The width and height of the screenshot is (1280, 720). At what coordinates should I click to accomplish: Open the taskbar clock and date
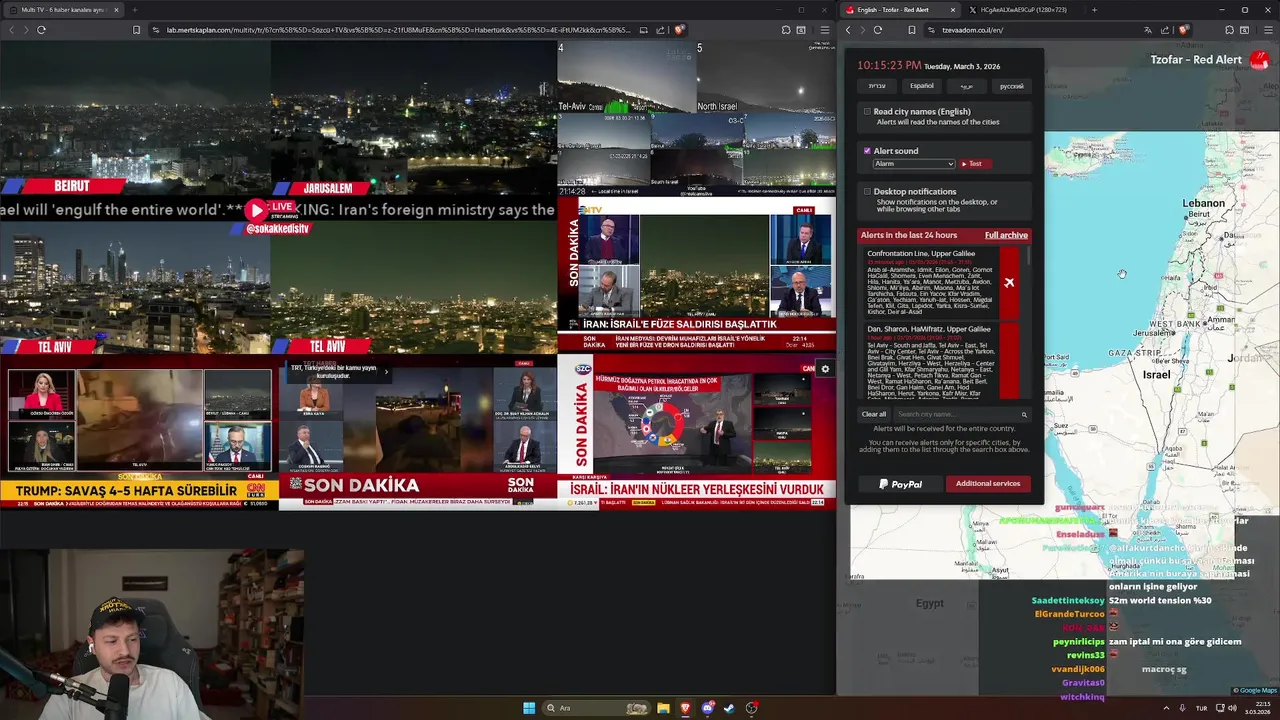(1257, 708)
